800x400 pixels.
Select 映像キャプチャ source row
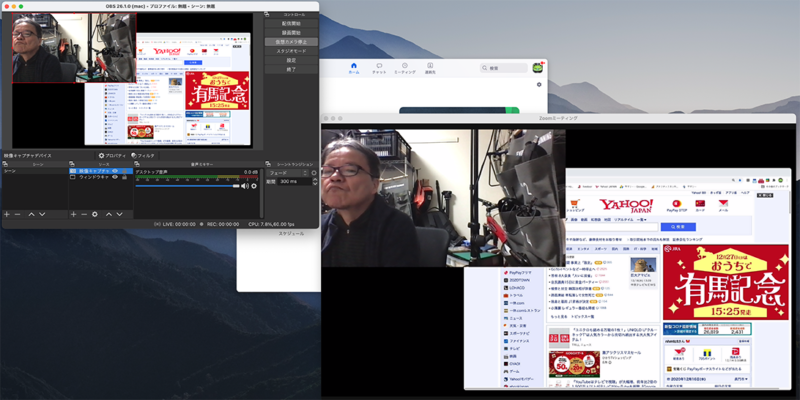101,171
